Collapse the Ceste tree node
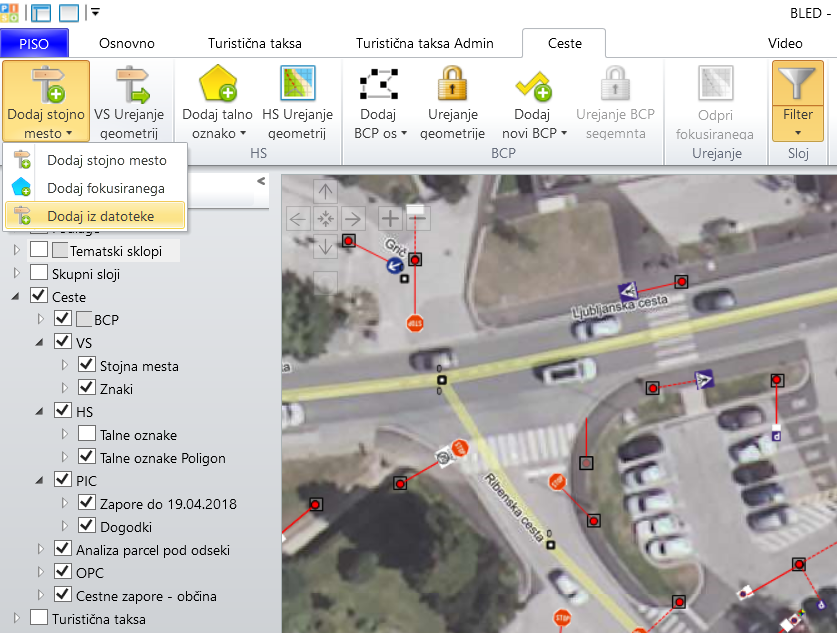837x633 pixels. [x=16, y=297]
